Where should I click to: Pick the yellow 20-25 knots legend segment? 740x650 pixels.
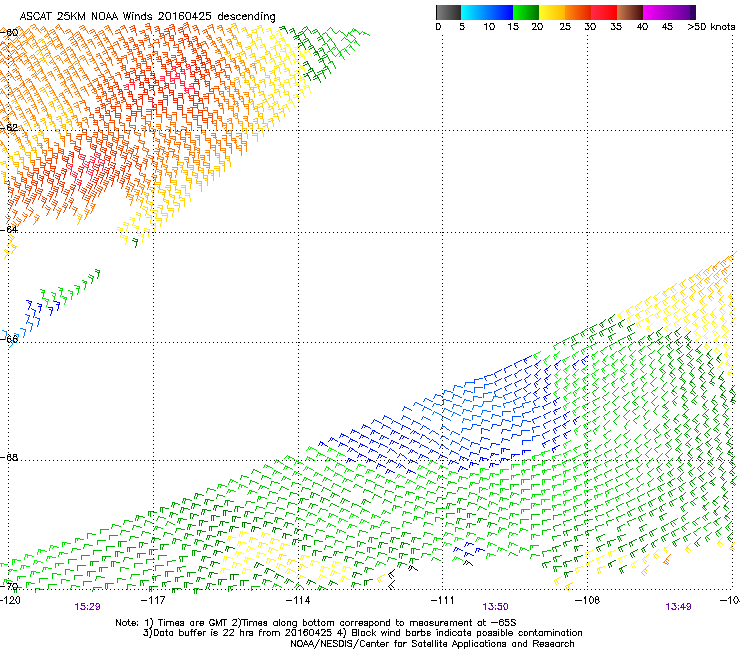552,12
